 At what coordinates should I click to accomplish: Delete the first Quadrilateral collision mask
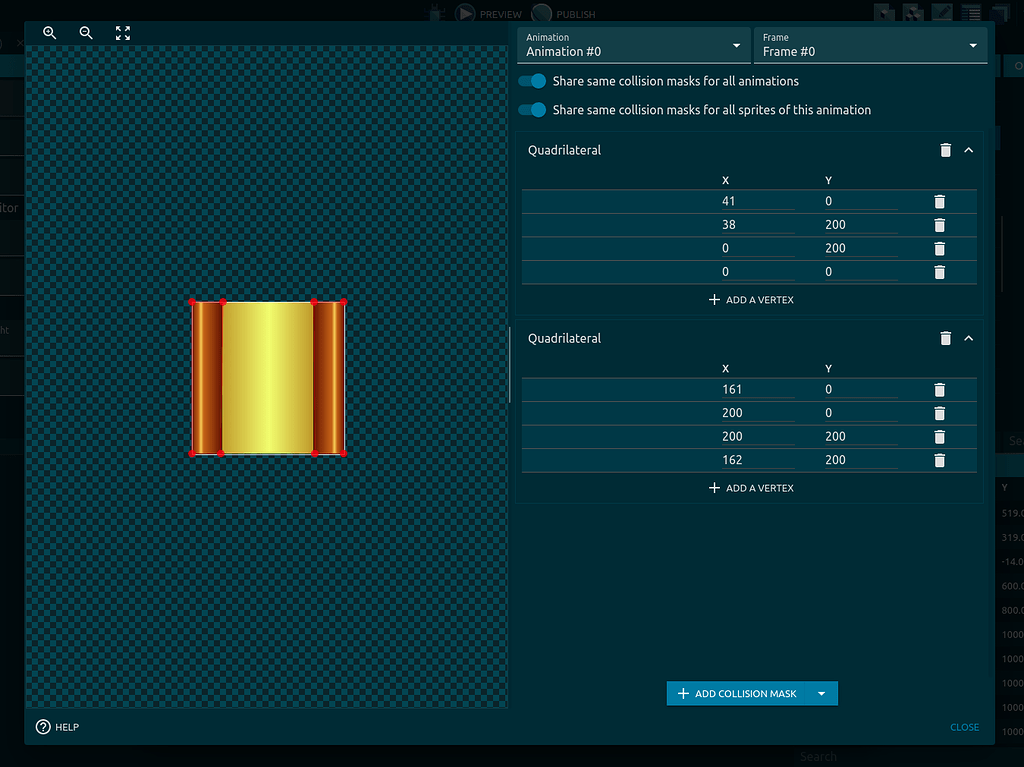click(x=945, y=150)
